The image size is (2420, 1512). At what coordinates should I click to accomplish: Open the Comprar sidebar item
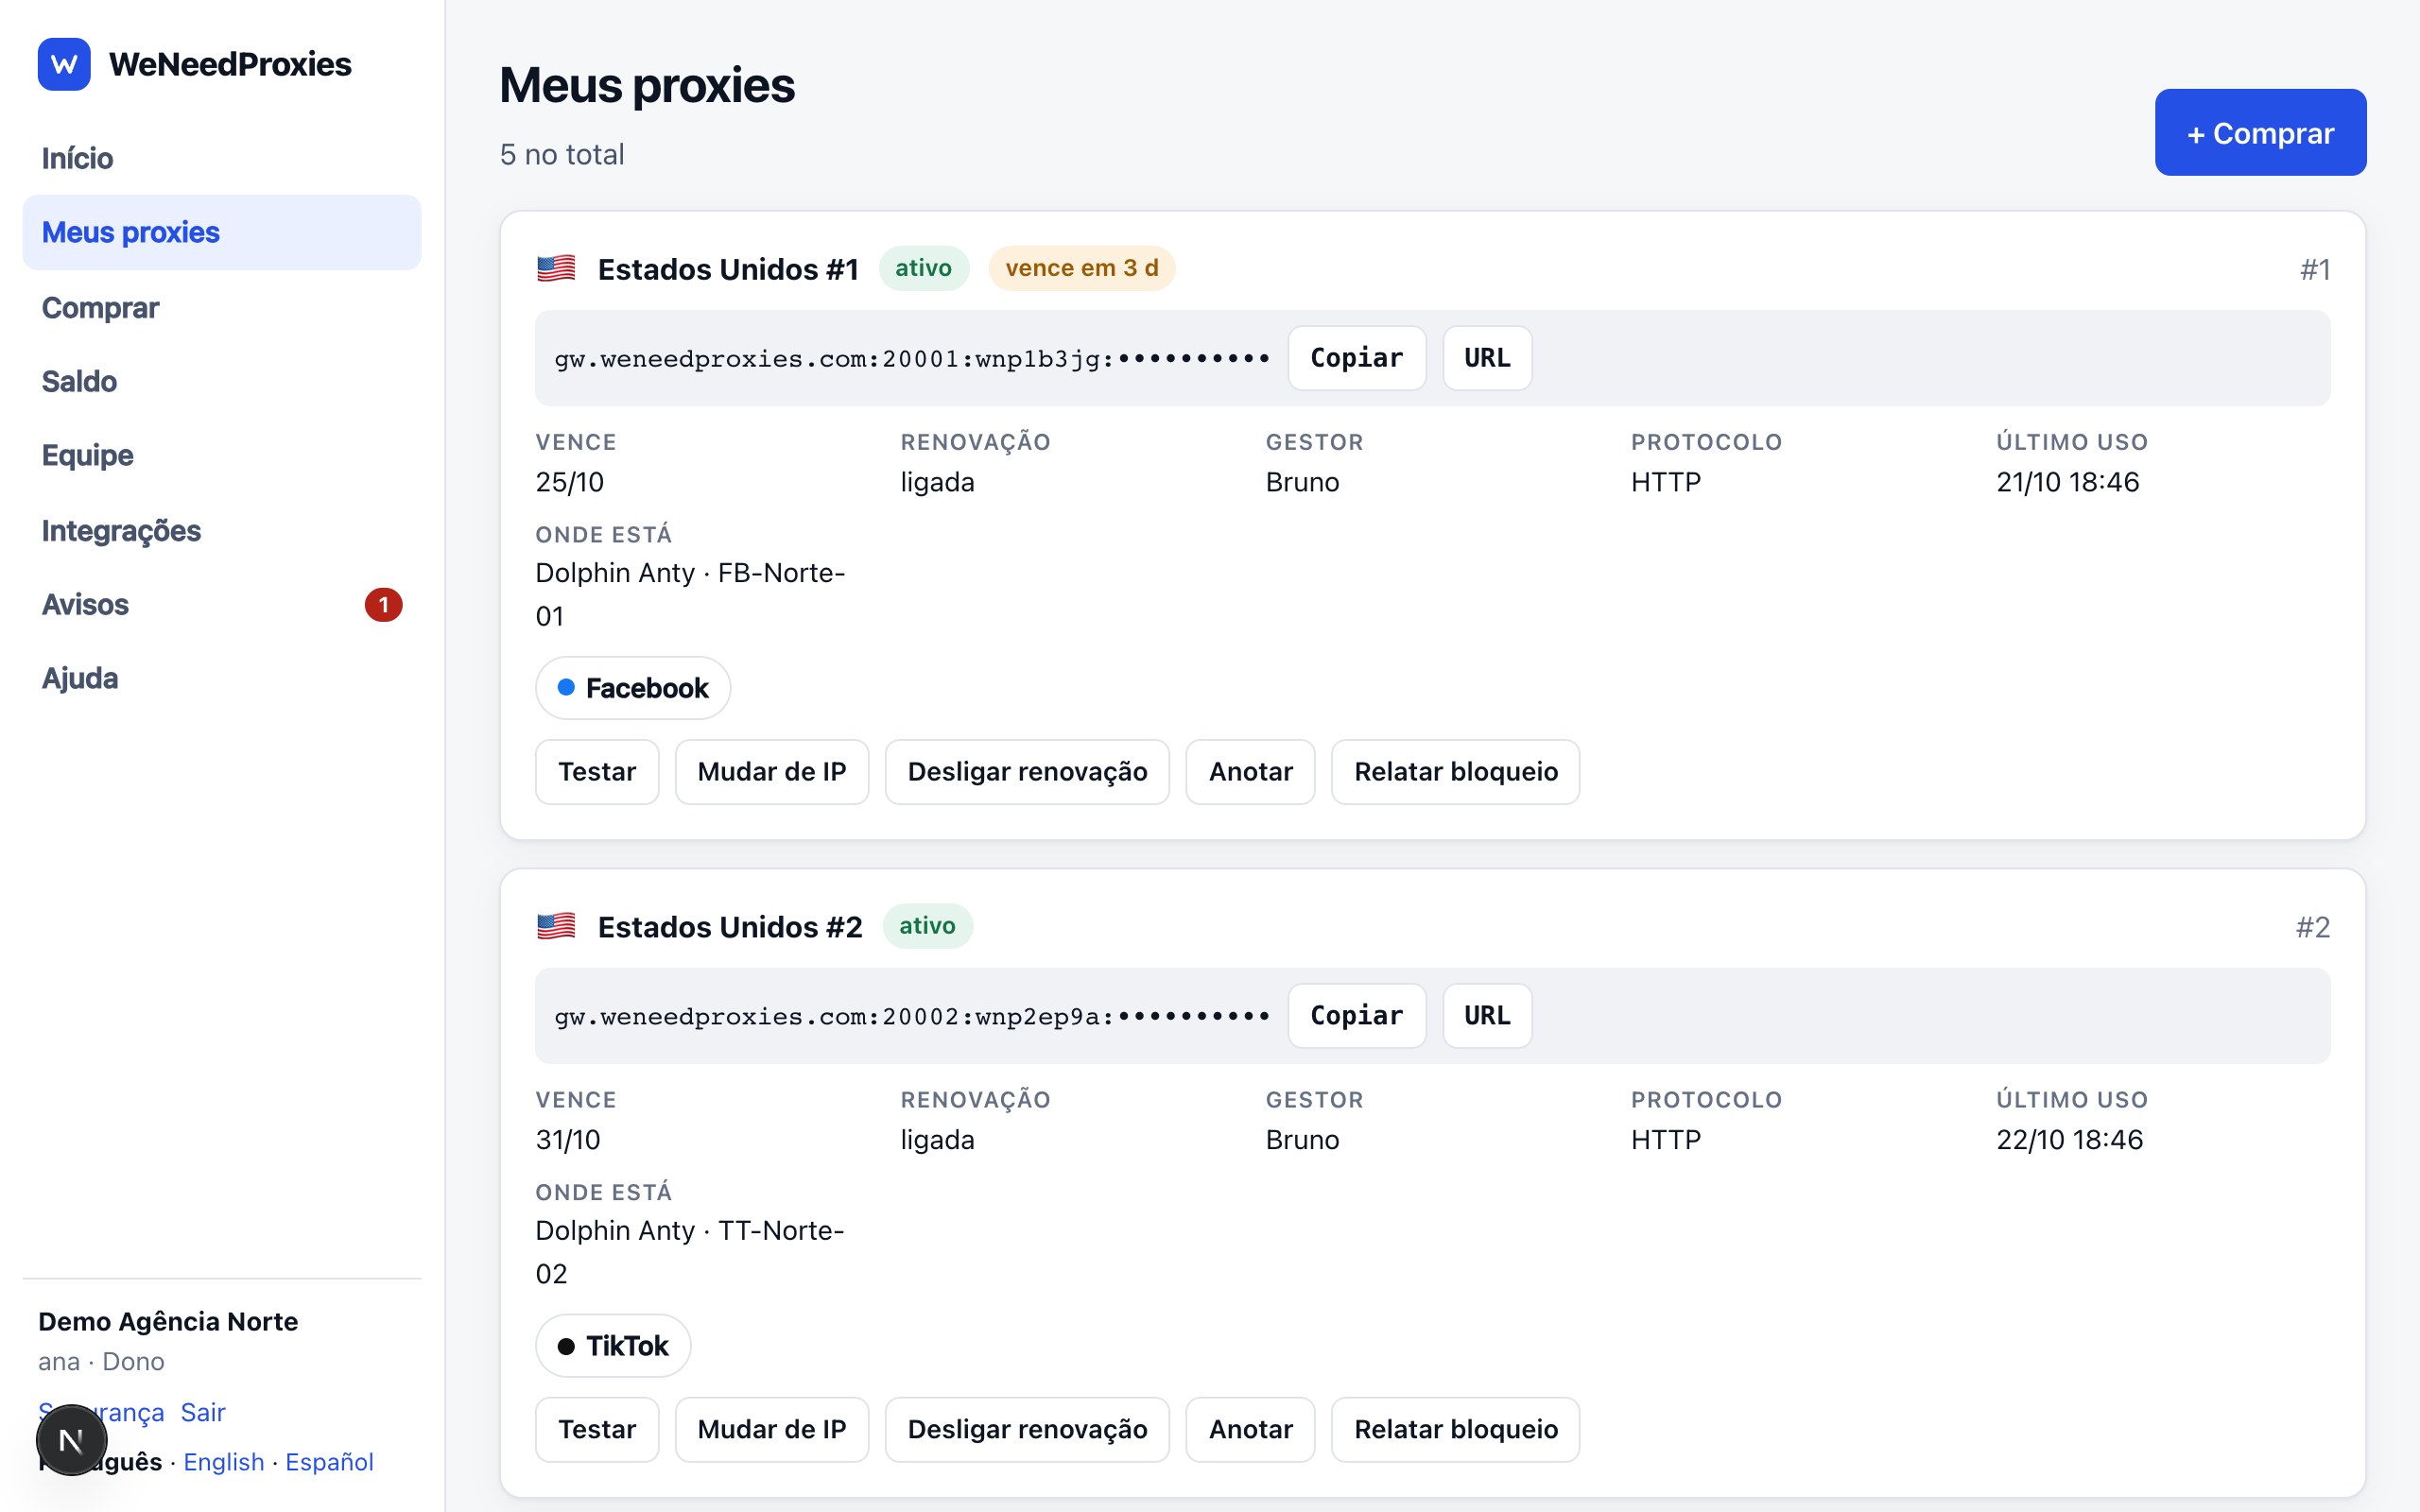222,307
